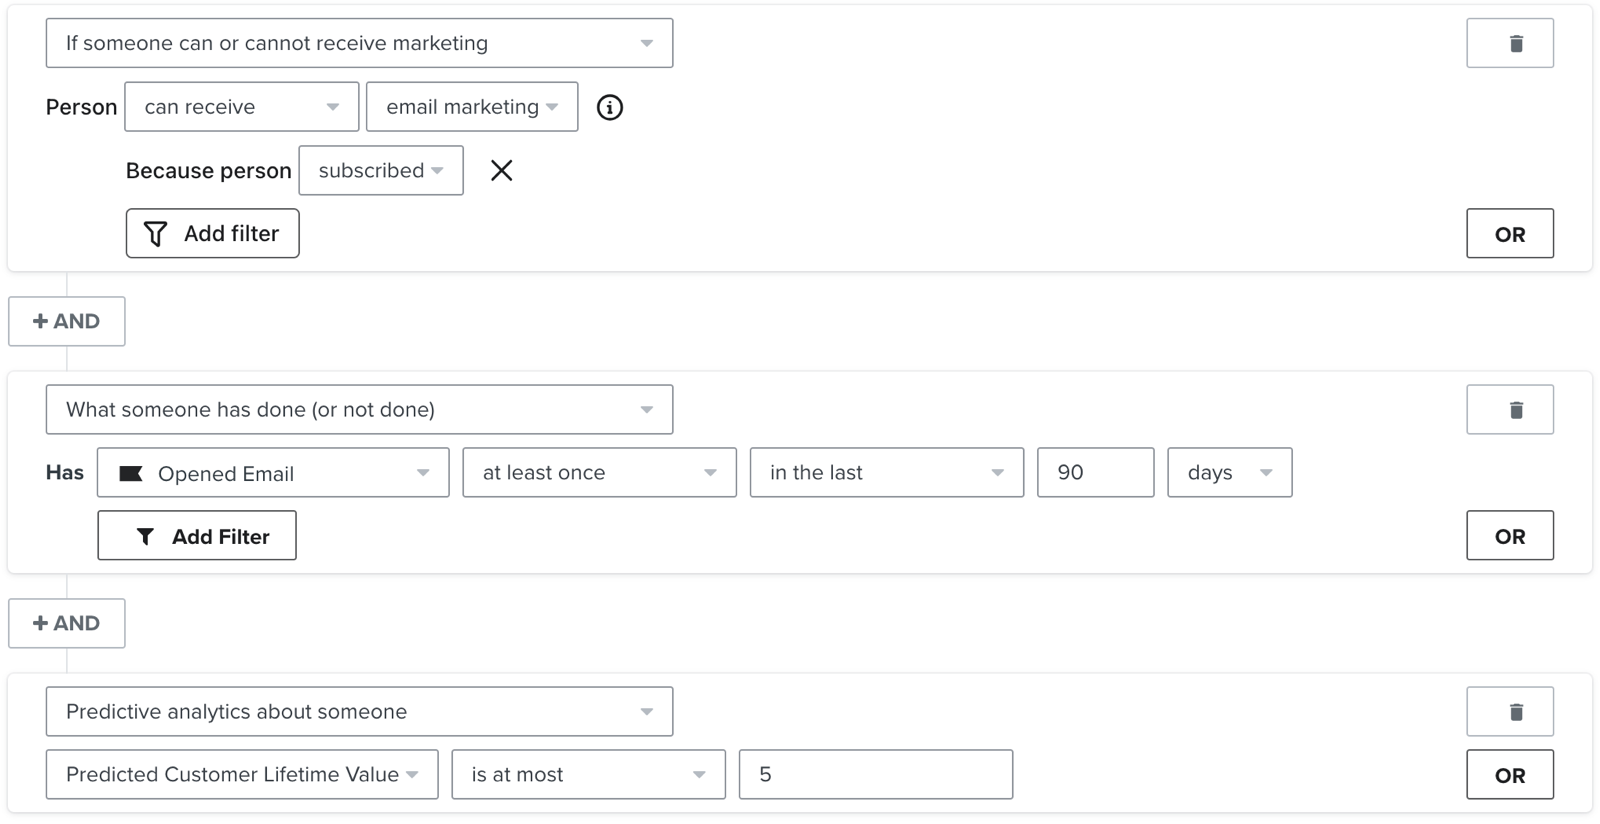Expand the 'can receive' dropdown
Image resolution: width=1600 pixels, height=824 pixels.
click(x=241, y=107)
